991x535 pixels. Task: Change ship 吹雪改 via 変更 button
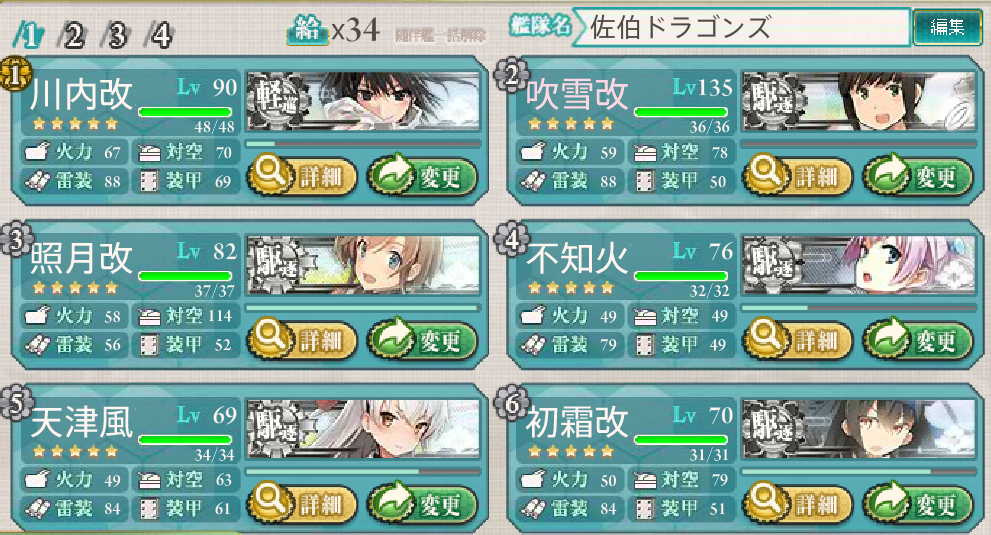[918, 175]
